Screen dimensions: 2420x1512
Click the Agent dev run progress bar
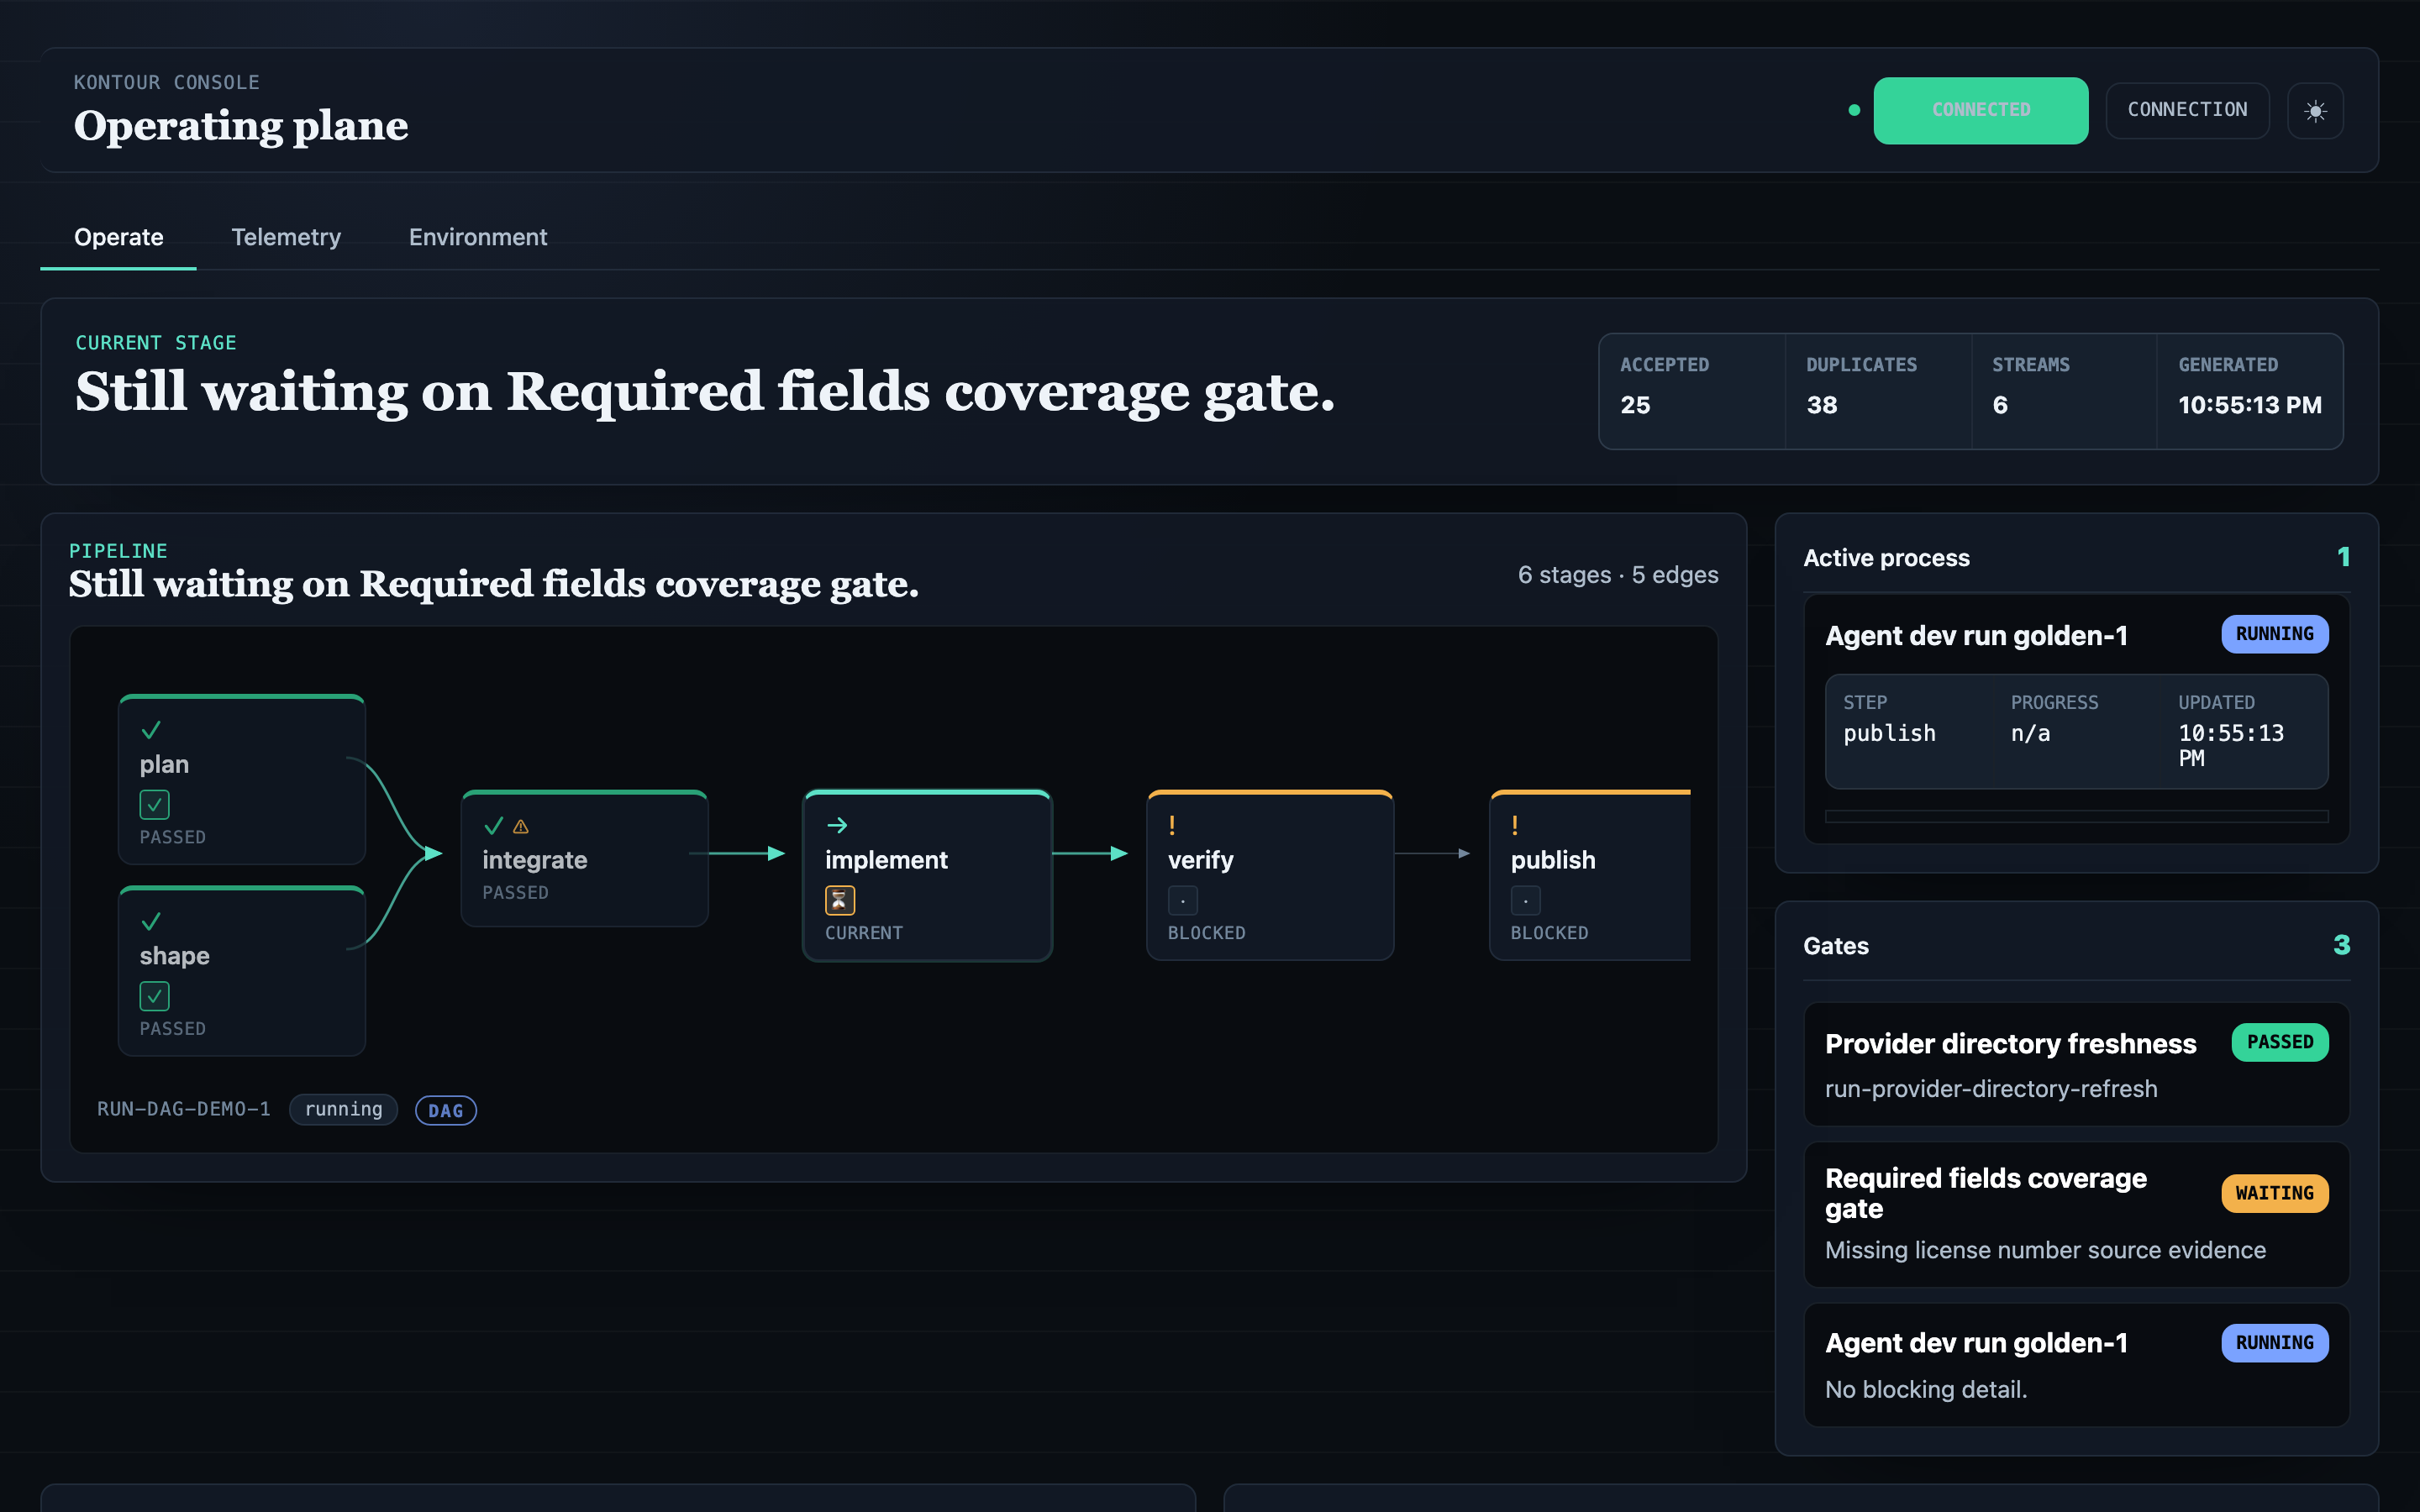click(x=2076, y=816)
